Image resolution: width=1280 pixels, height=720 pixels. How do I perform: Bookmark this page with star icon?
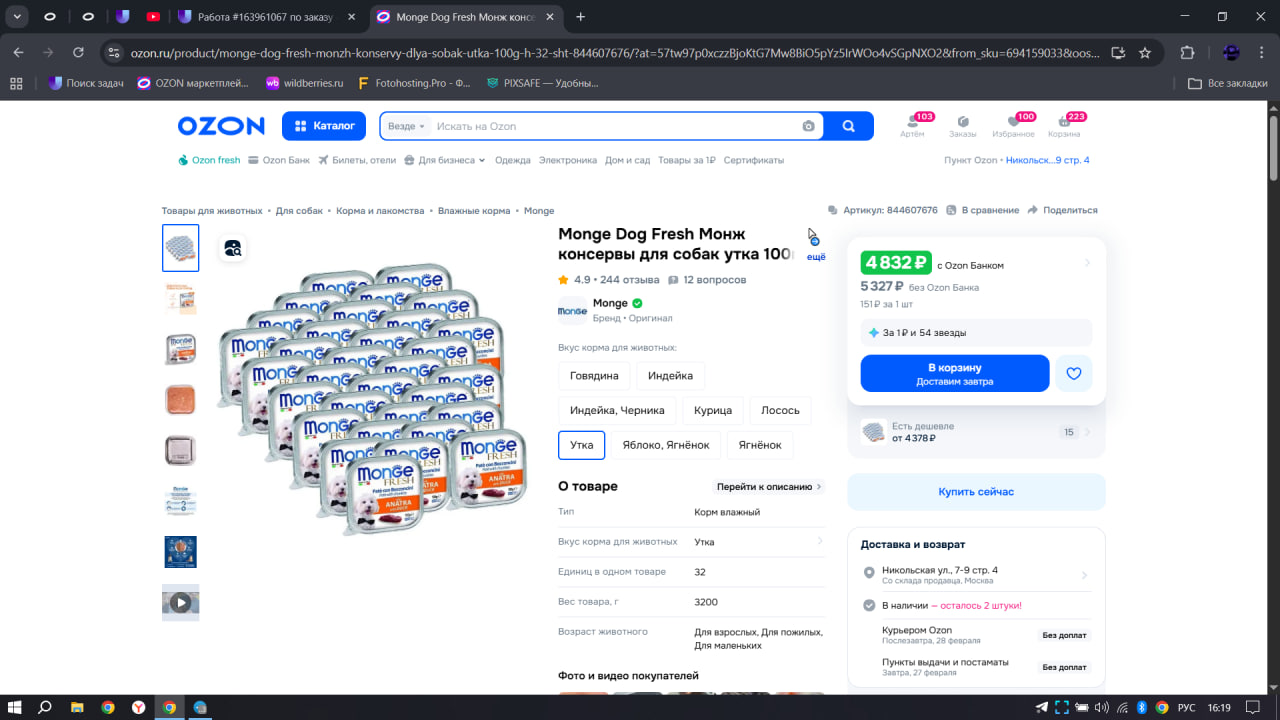[x=1145, y=53]
